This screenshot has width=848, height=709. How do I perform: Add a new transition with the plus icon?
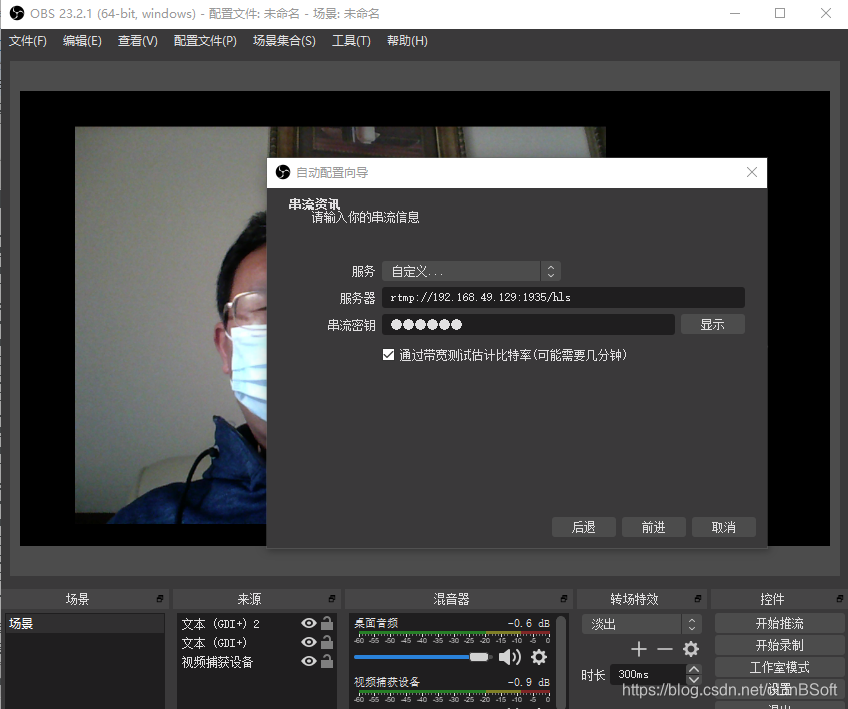(x=639, y=648)
